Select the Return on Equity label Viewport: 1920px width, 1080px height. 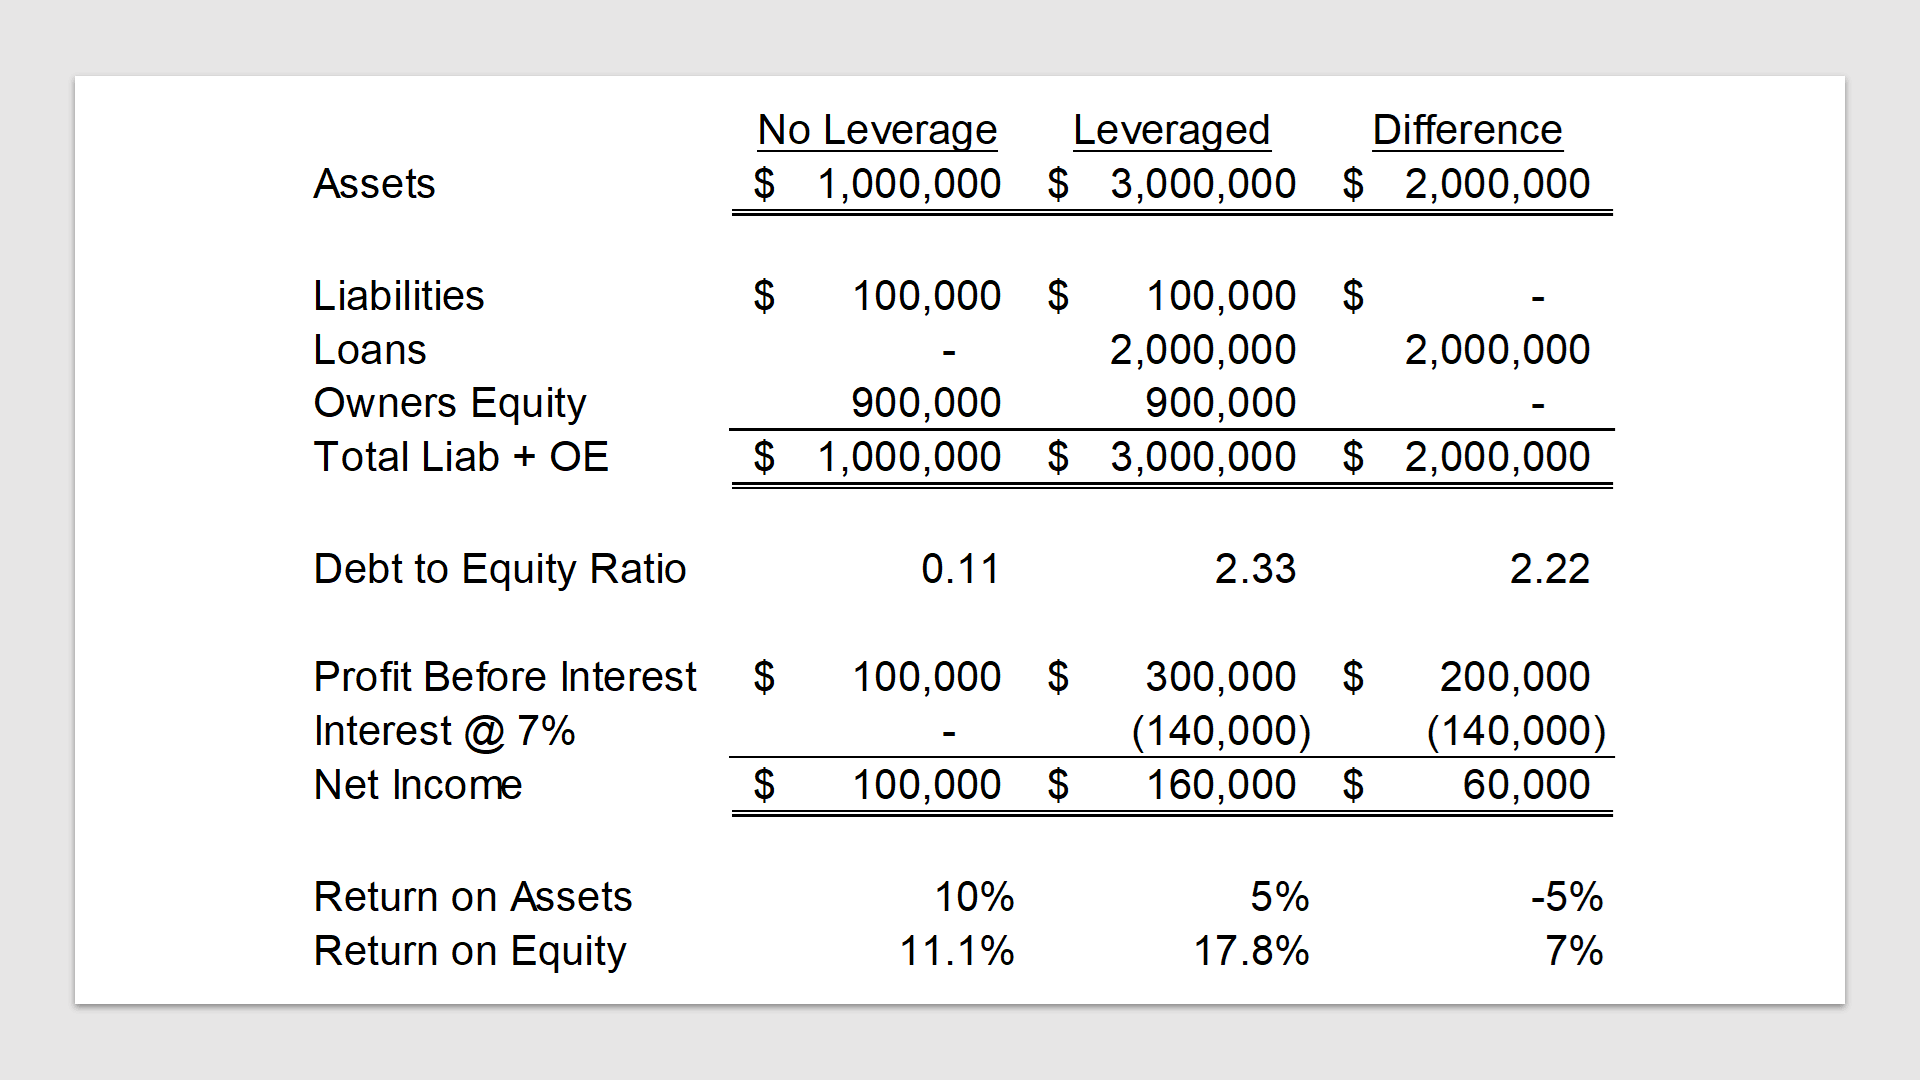click(470, 952)
